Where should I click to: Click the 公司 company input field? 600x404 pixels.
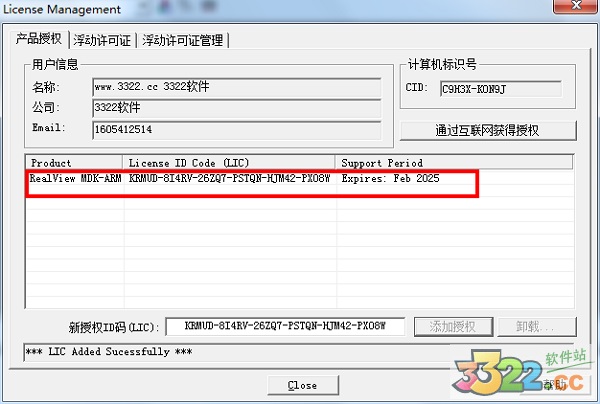click(x=236, y=108)
